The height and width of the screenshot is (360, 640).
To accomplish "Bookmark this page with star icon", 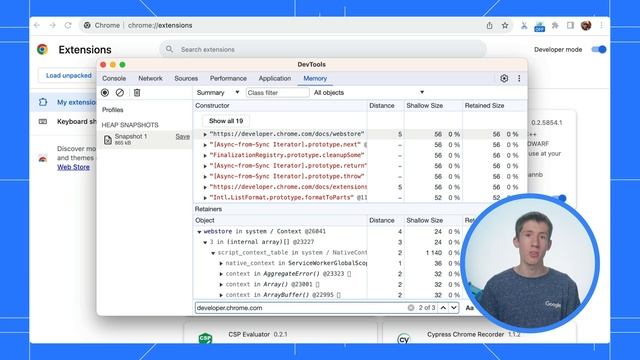I will [x=505, y=25].
